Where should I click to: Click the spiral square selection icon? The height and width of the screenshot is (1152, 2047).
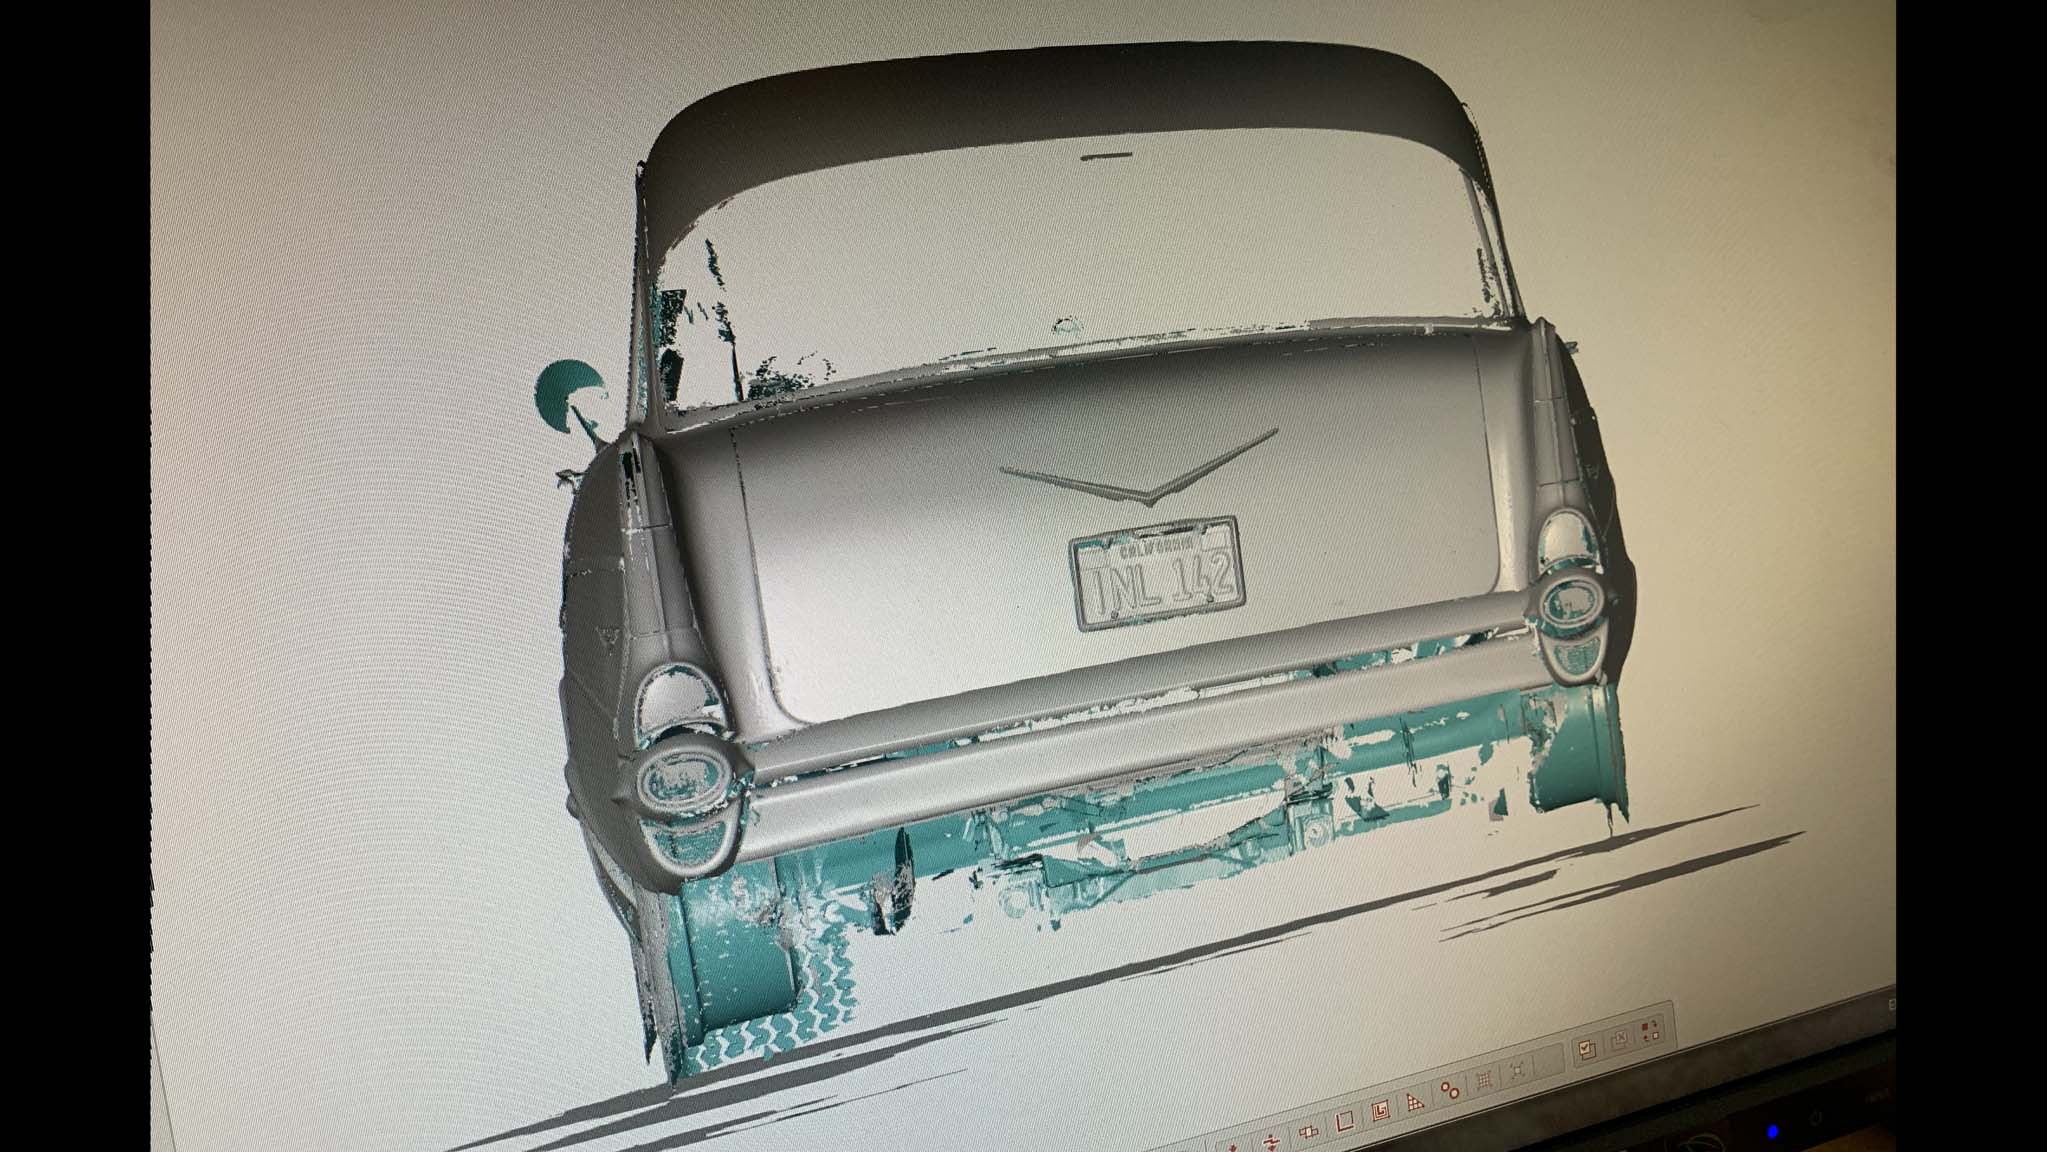coord(1380,1112)
